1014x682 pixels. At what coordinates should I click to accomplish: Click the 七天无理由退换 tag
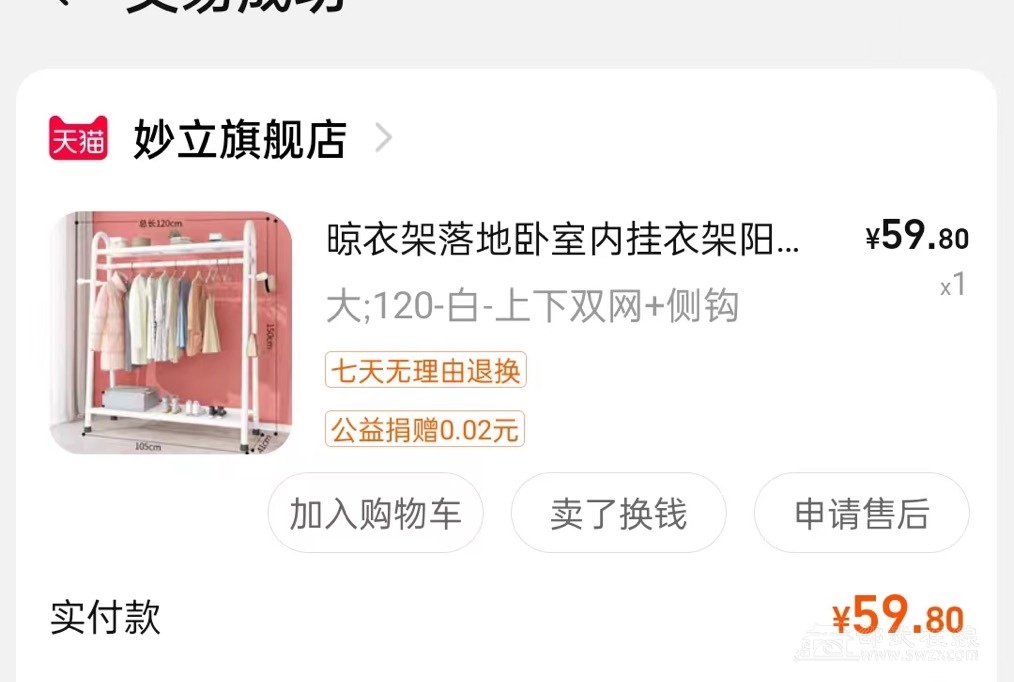426,370
